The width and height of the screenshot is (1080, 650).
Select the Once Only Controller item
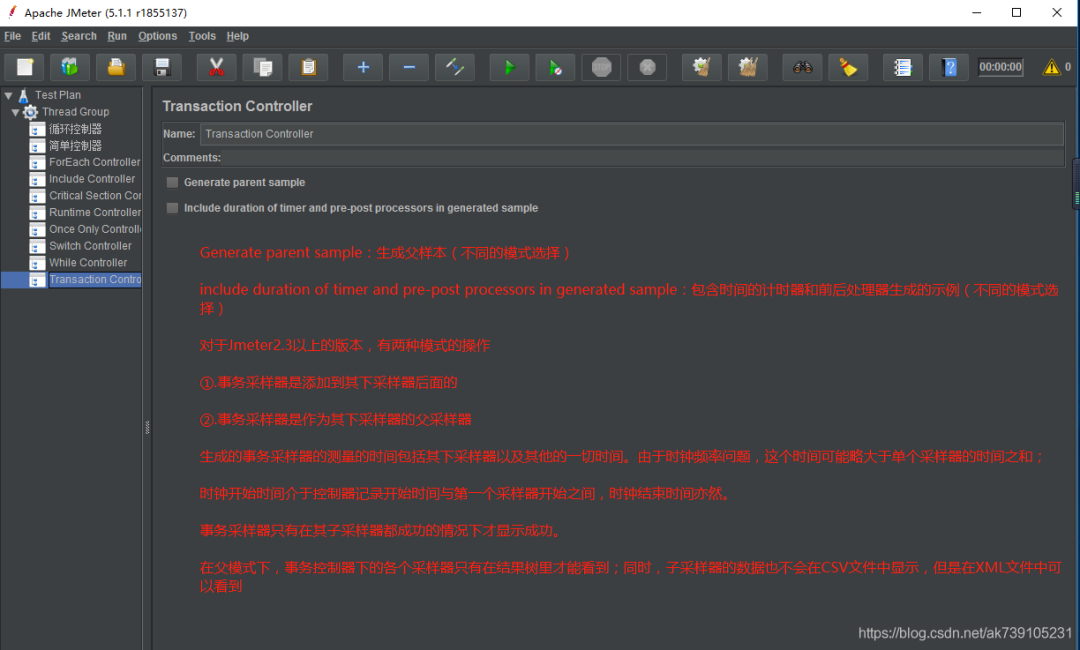point(95,229)
